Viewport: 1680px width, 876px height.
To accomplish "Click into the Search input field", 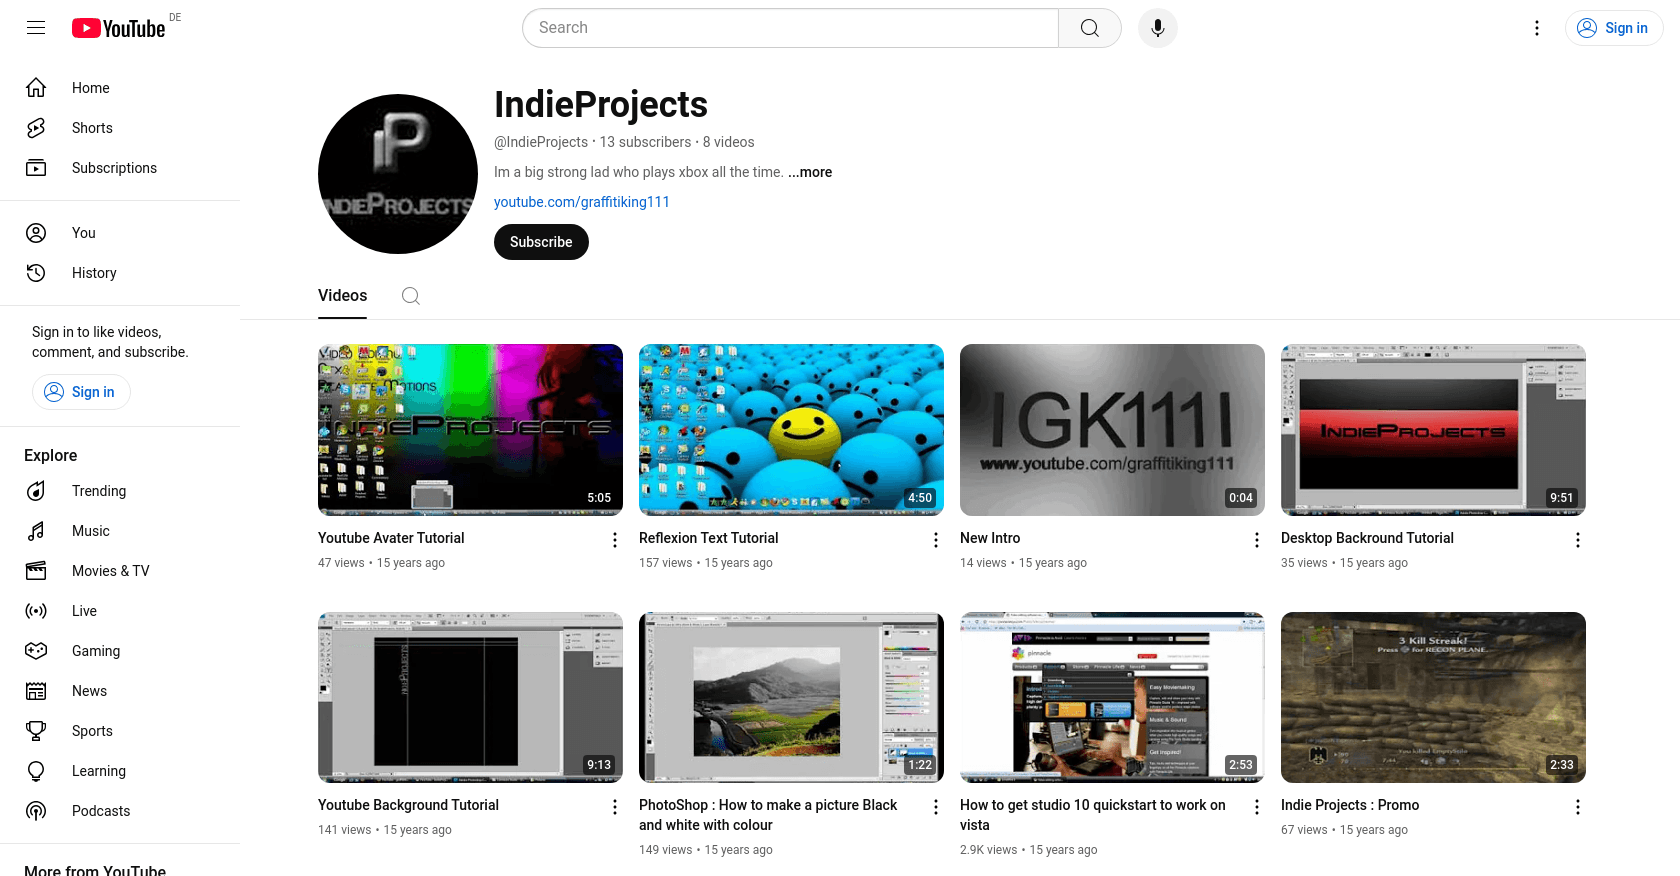I will click(790, 28).
